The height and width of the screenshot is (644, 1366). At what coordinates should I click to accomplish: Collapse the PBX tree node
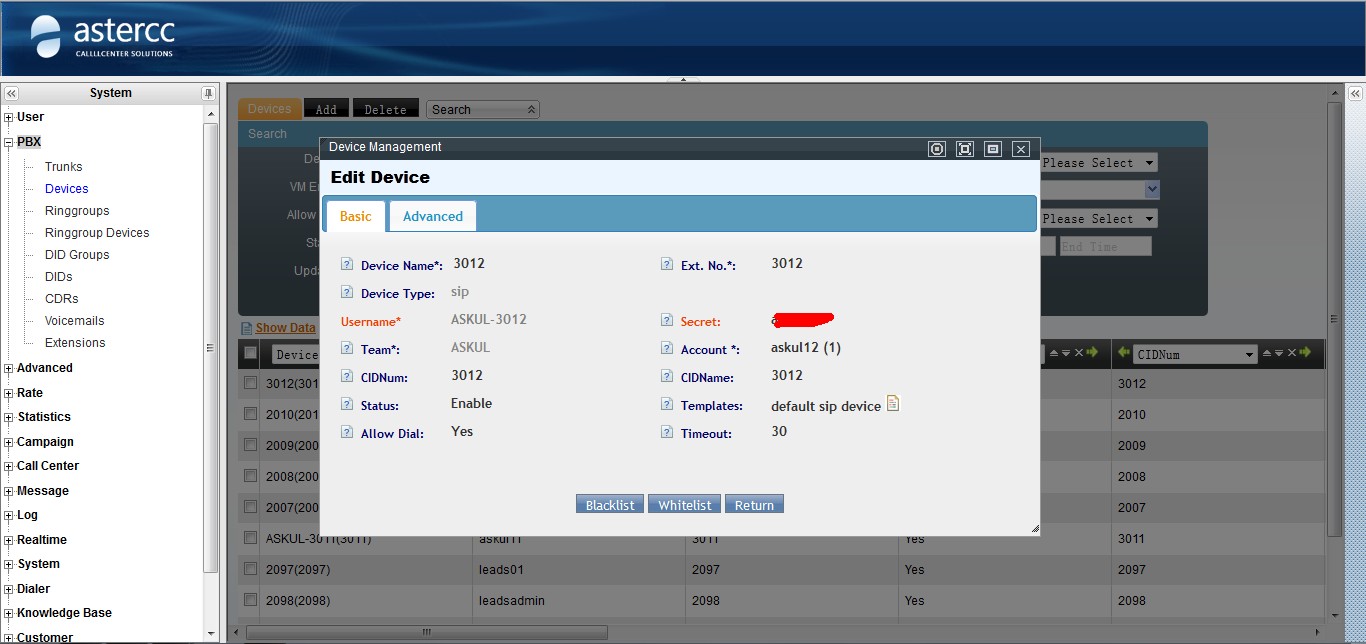tap(9, 142)
